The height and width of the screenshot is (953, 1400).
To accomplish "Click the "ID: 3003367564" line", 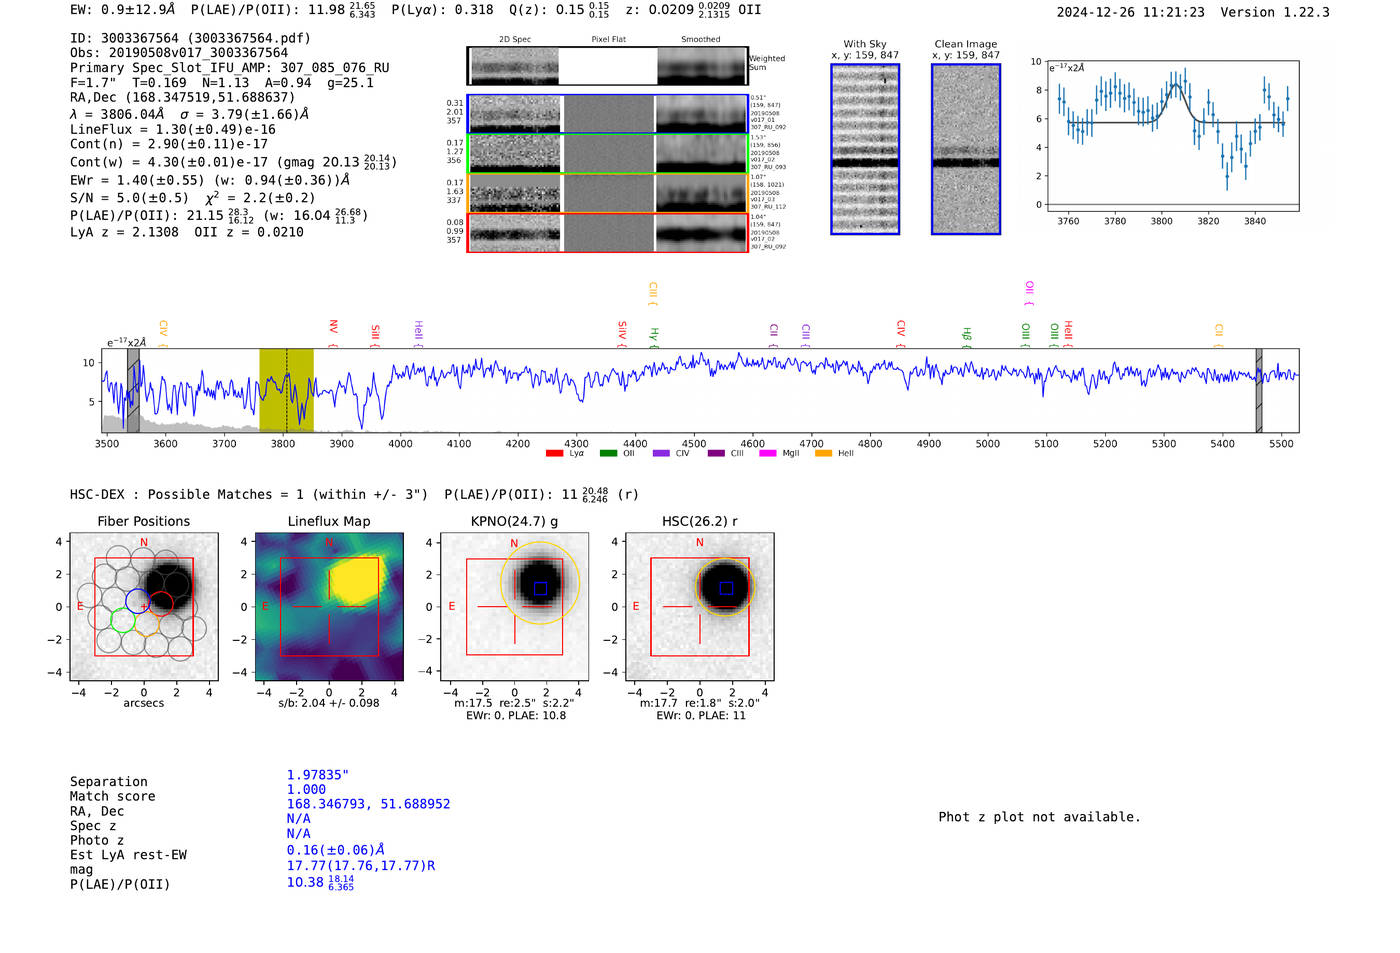I will coord(190,38).
